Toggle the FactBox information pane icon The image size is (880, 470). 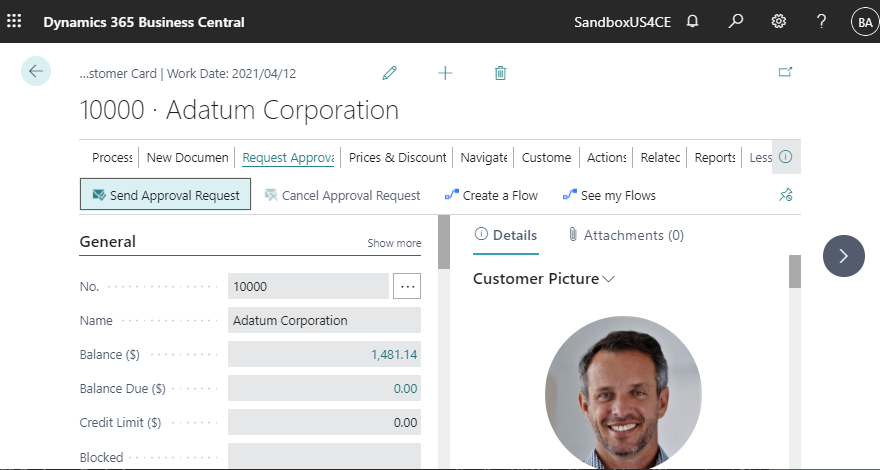tap(786, 157)
